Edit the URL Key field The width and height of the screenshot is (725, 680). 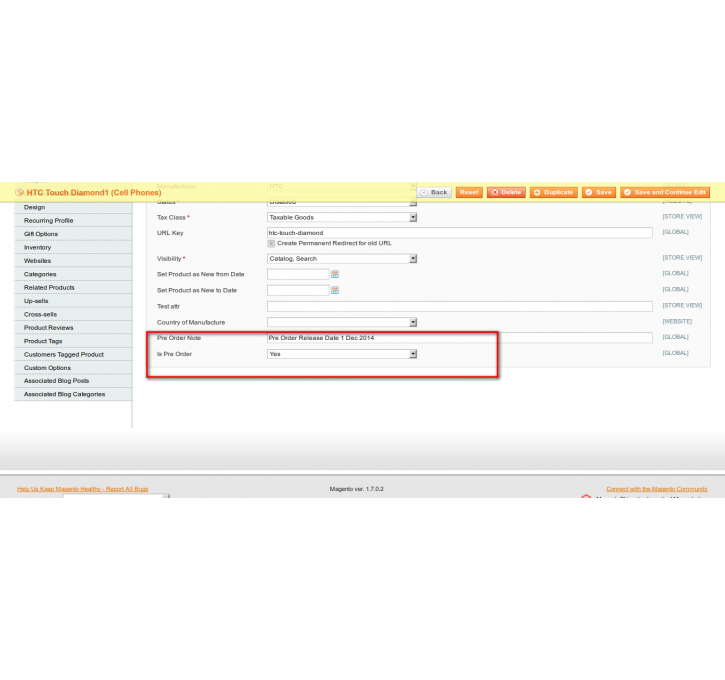tap(460, 233)
